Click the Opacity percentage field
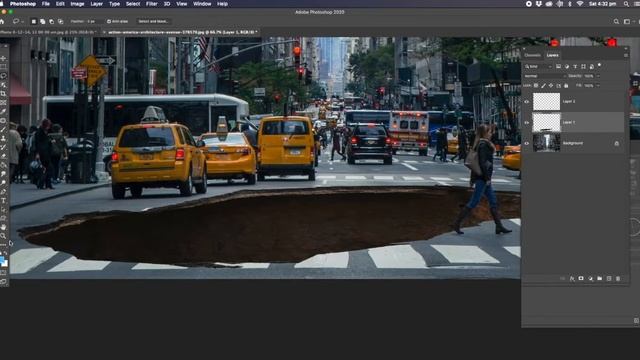640x360 pixels. (589, 76)
